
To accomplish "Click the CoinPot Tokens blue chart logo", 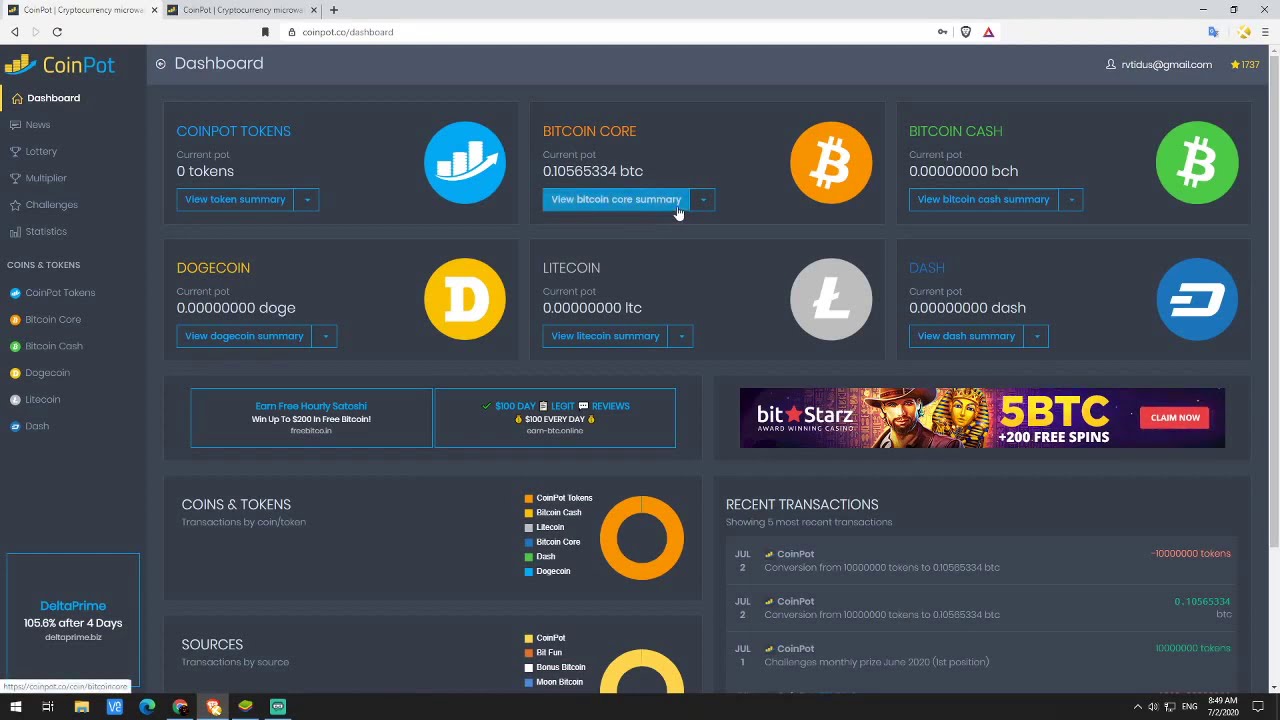I will pos(465,162).
